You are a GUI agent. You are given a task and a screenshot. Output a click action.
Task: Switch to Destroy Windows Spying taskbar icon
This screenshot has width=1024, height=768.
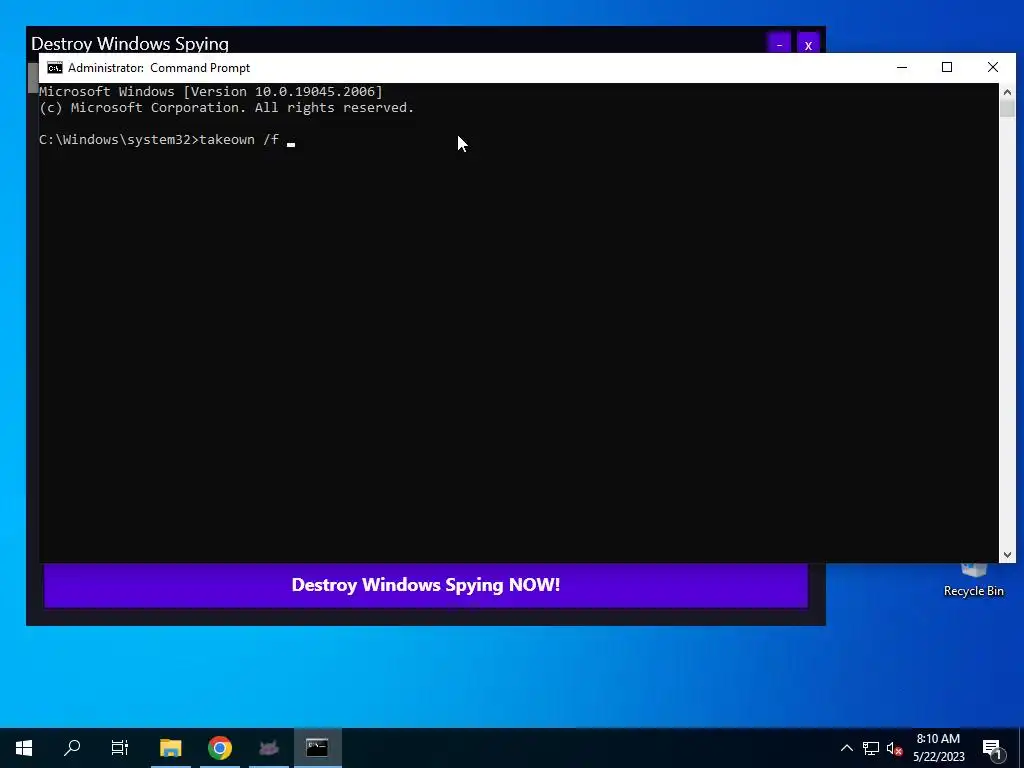[x=268, y=748]
